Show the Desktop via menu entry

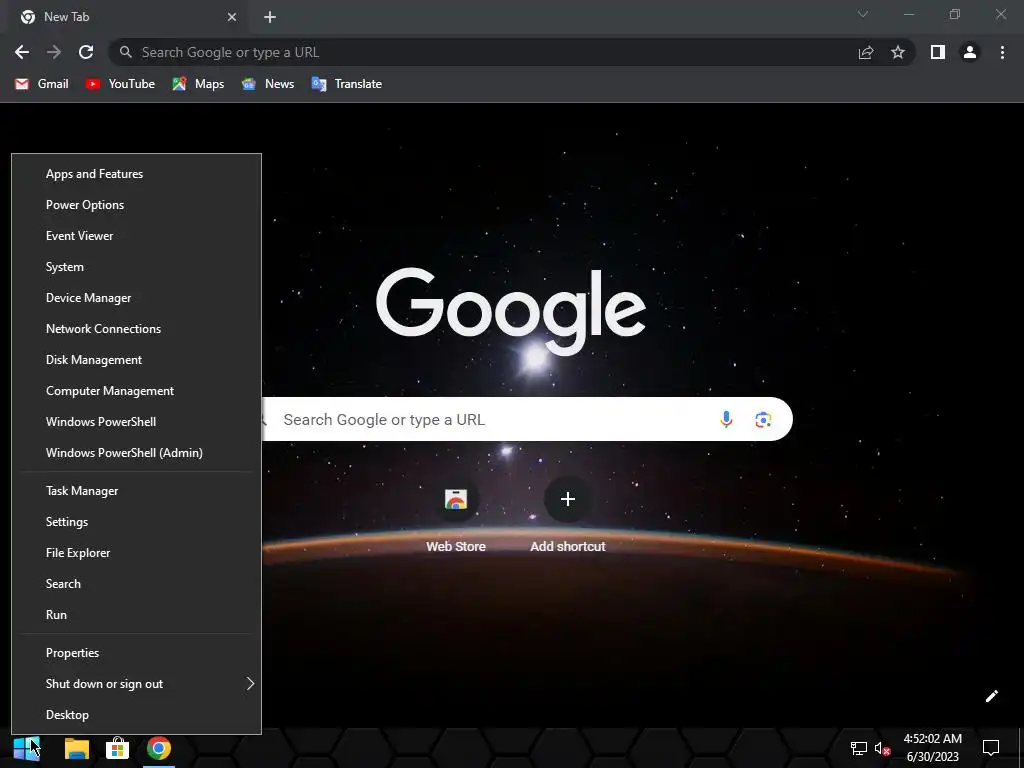coord(136,715)
